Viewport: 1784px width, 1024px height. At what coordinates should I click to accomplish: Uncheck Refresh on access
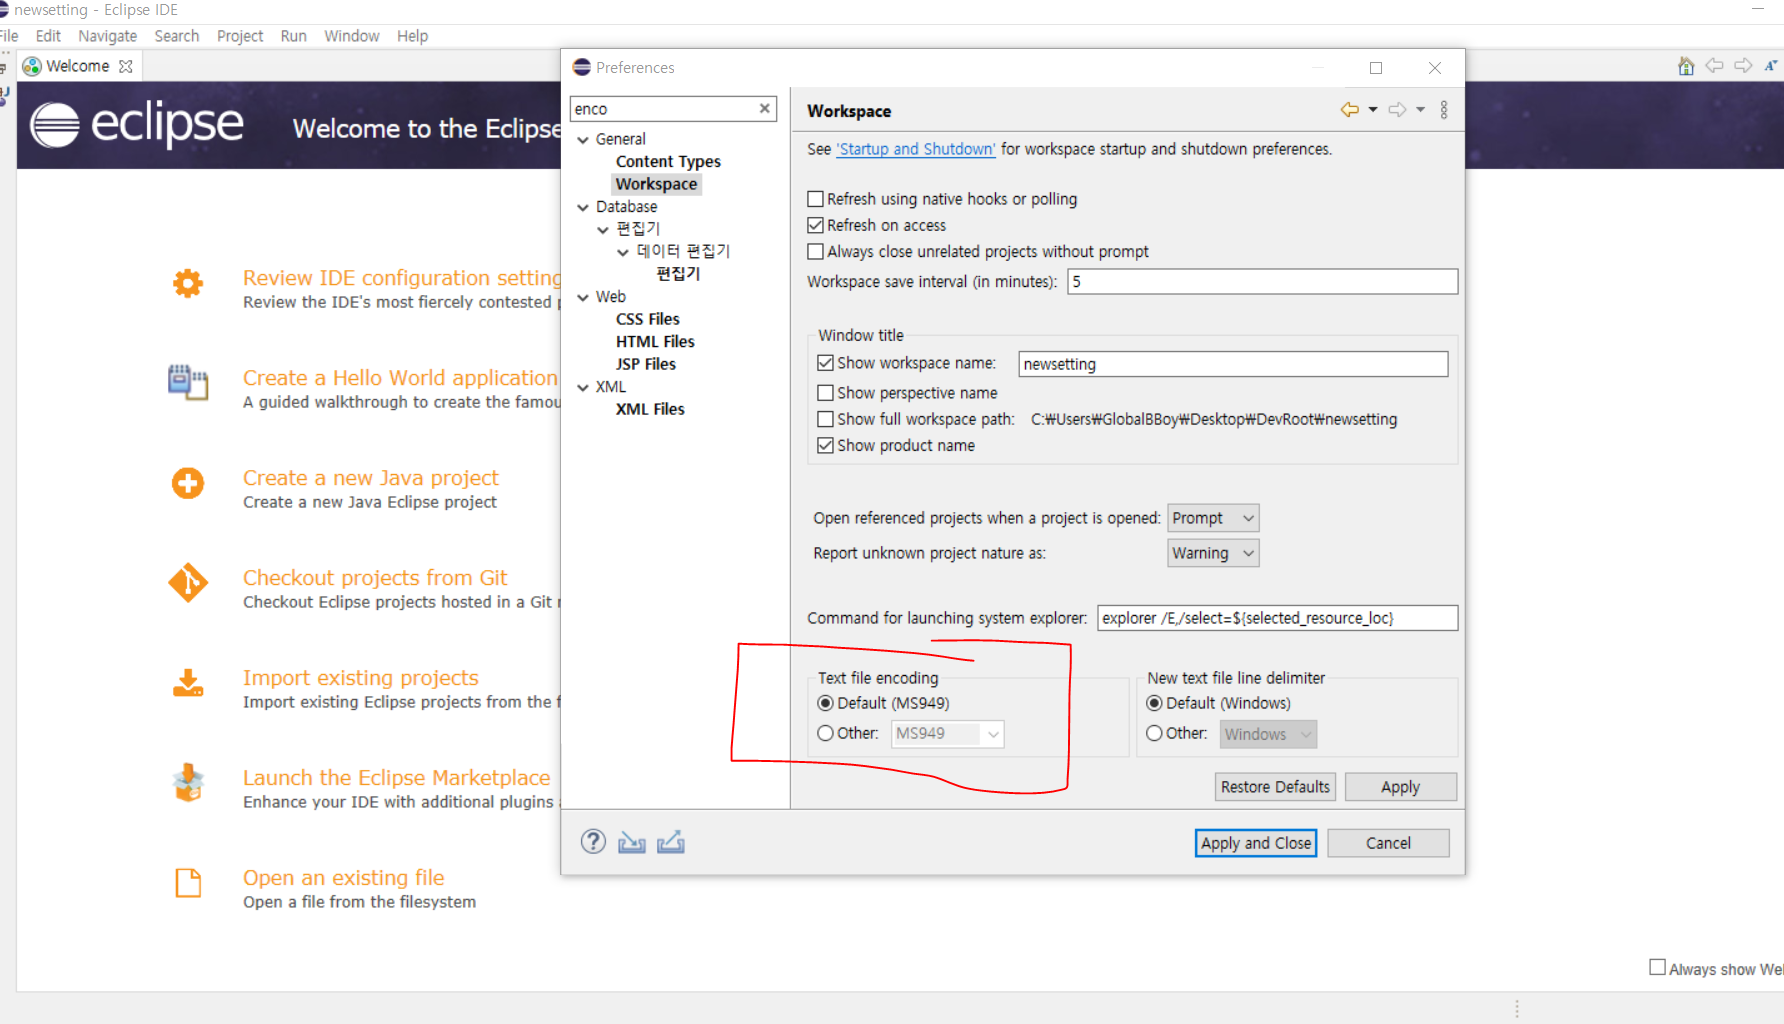point(816,225)
